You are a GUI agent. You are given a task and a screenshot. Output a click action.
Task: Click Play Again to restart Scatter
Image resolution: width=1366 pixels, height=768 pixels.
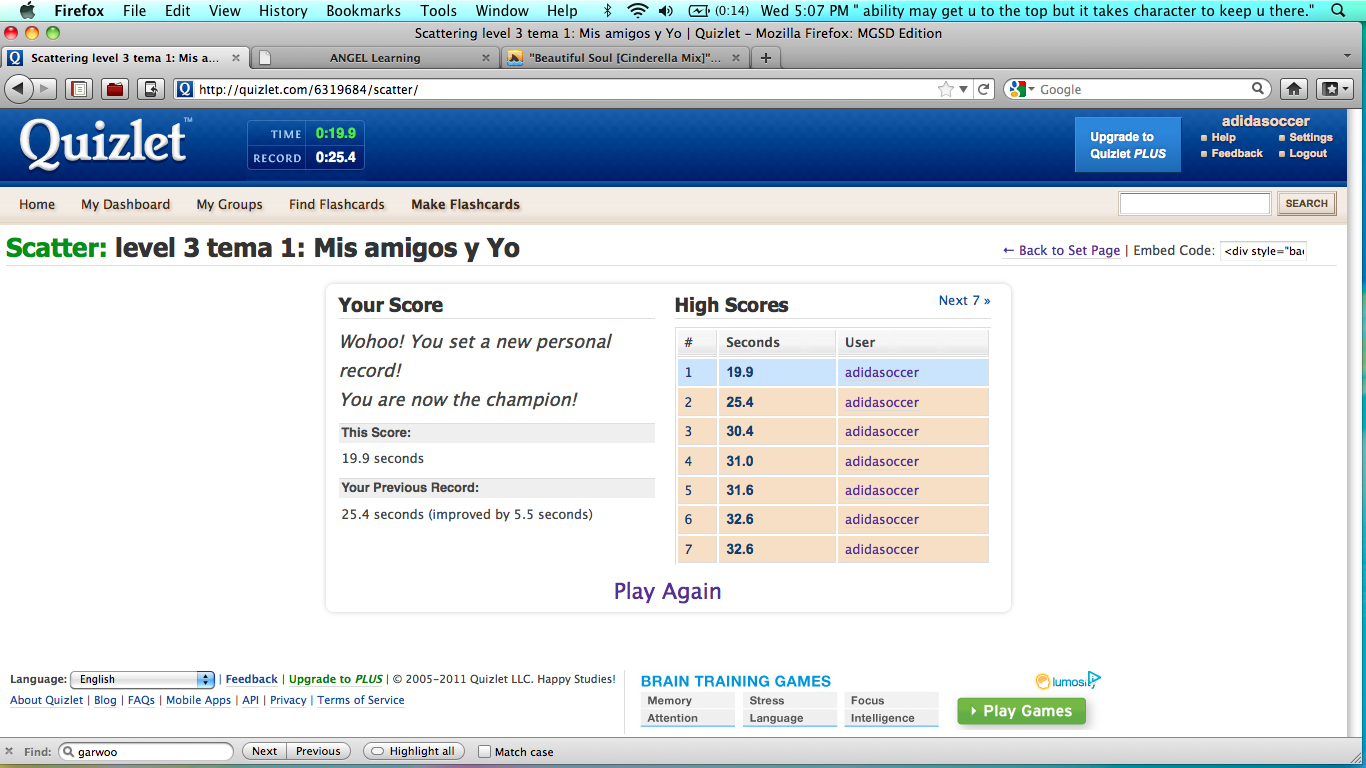pos(667,591)
